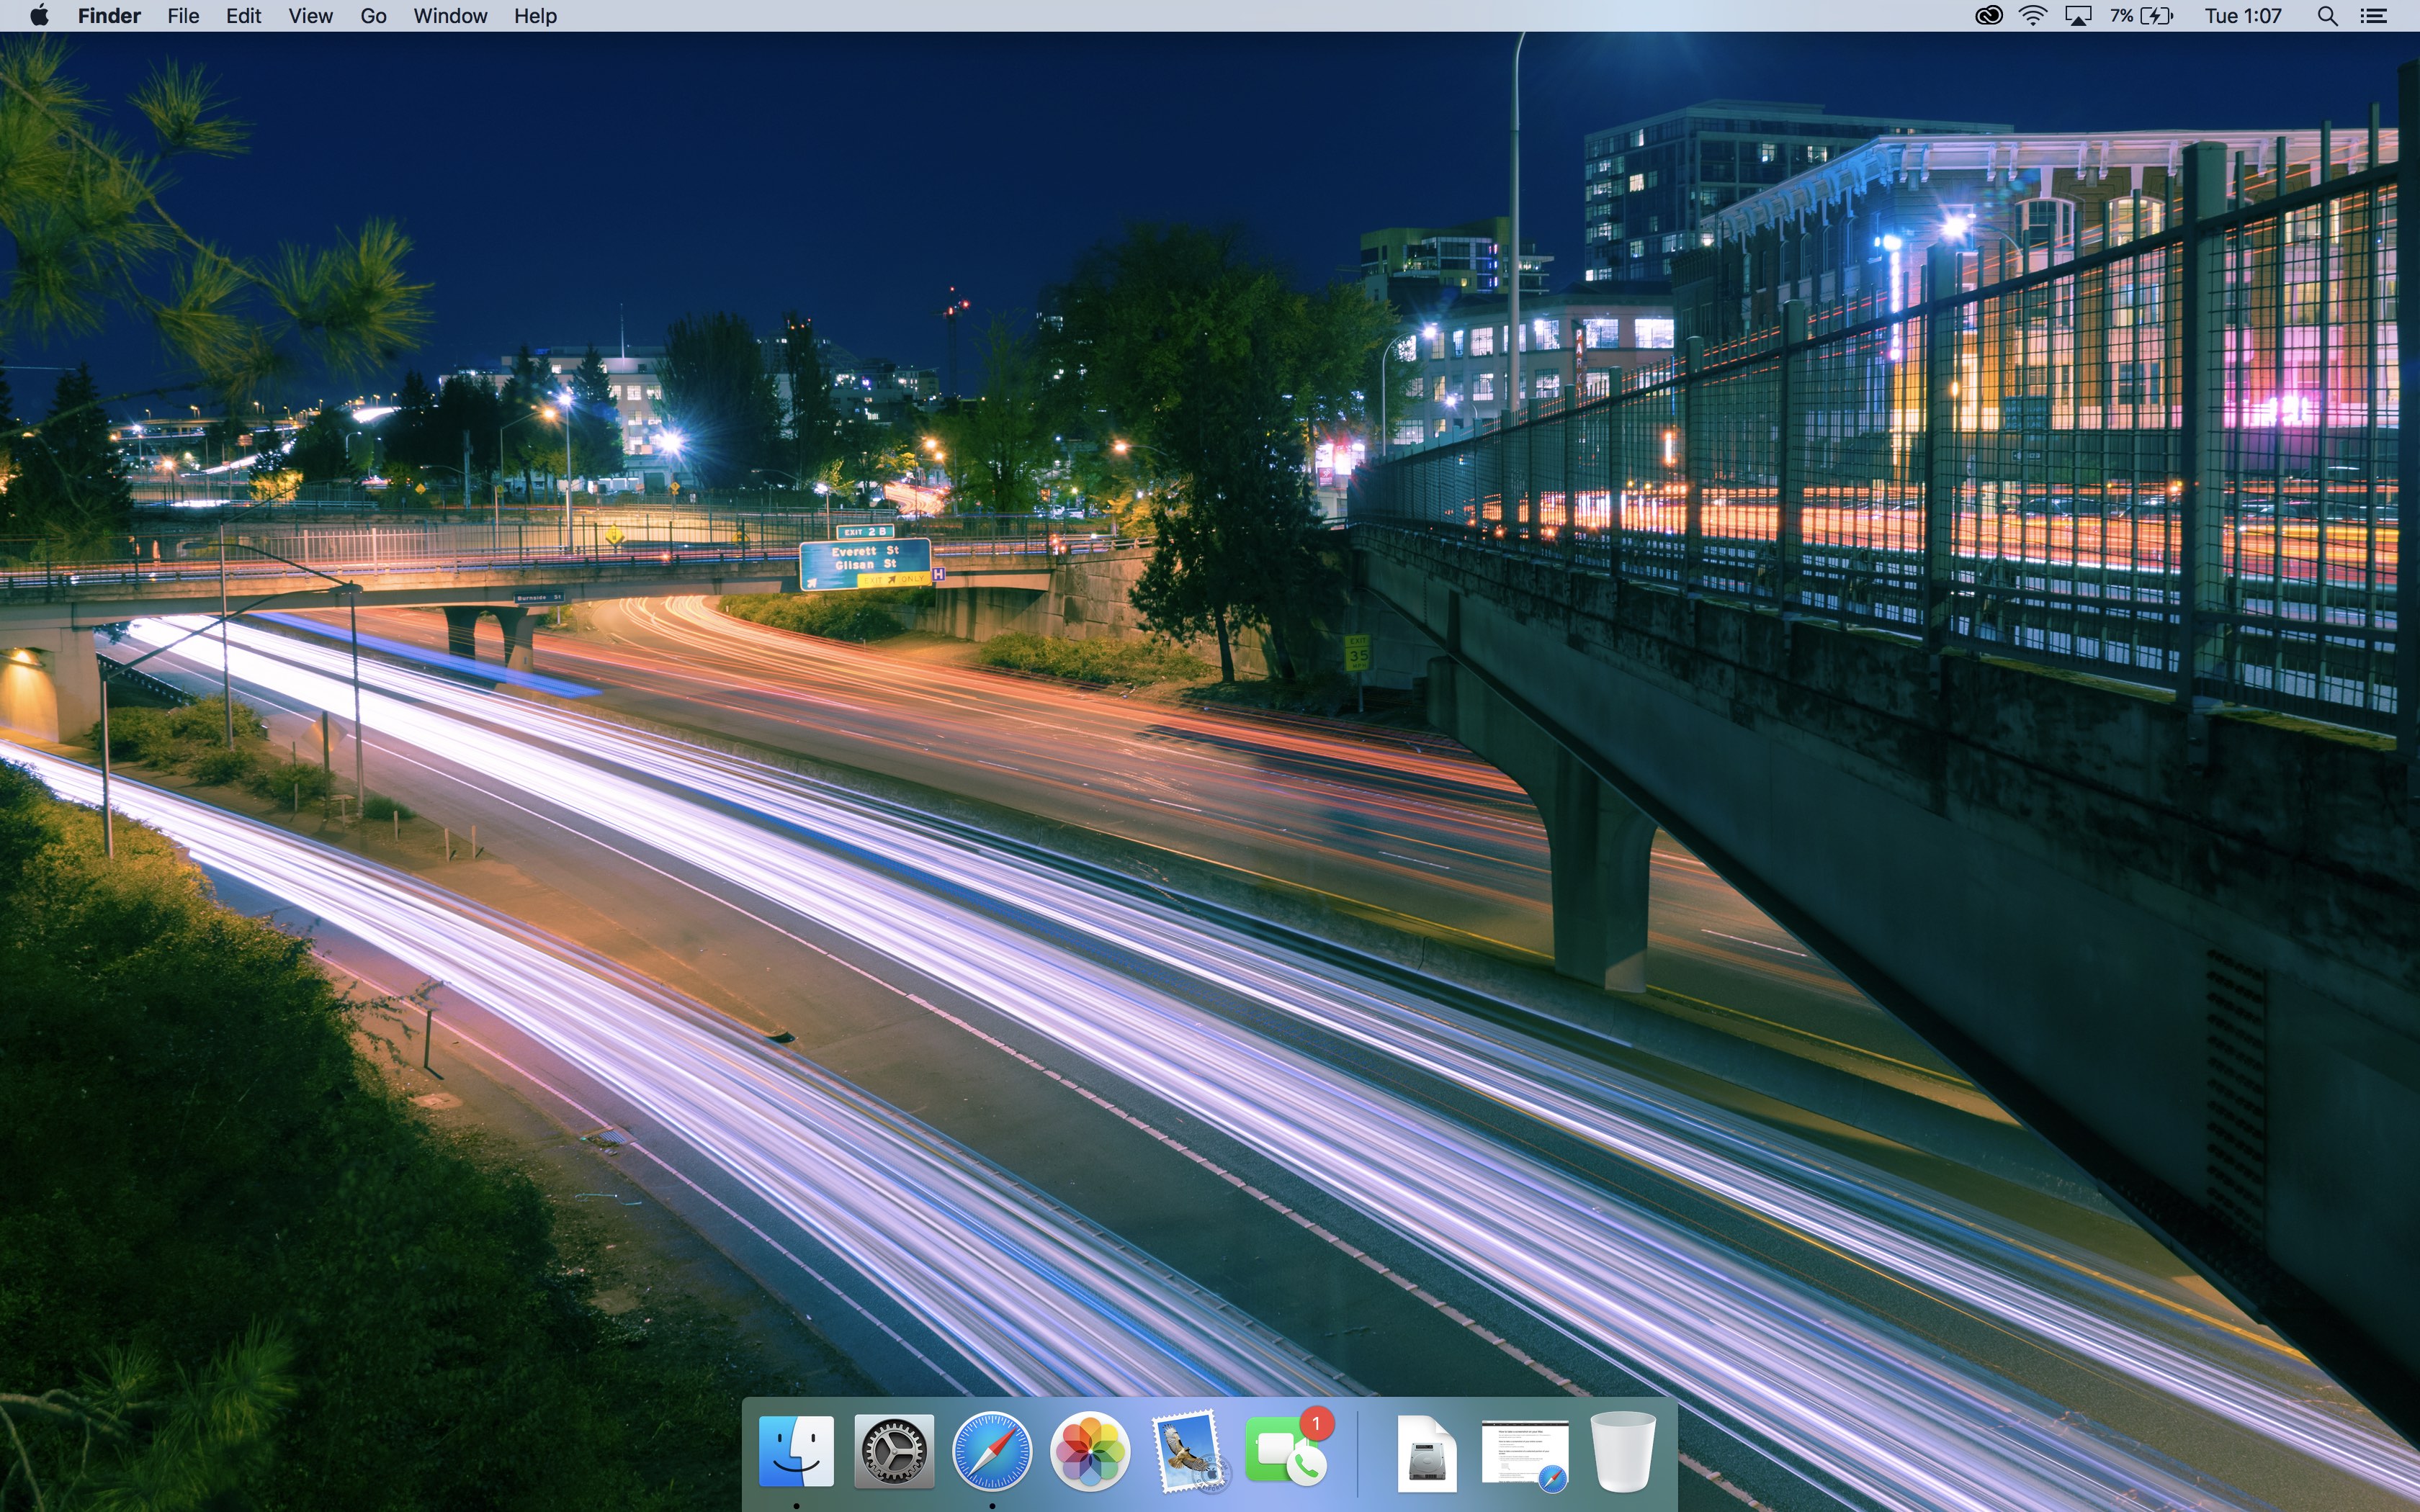Open the Trash in the Dock
The height and width of the screenshot is (1512, 2420).
(x=1622, y=1451)
